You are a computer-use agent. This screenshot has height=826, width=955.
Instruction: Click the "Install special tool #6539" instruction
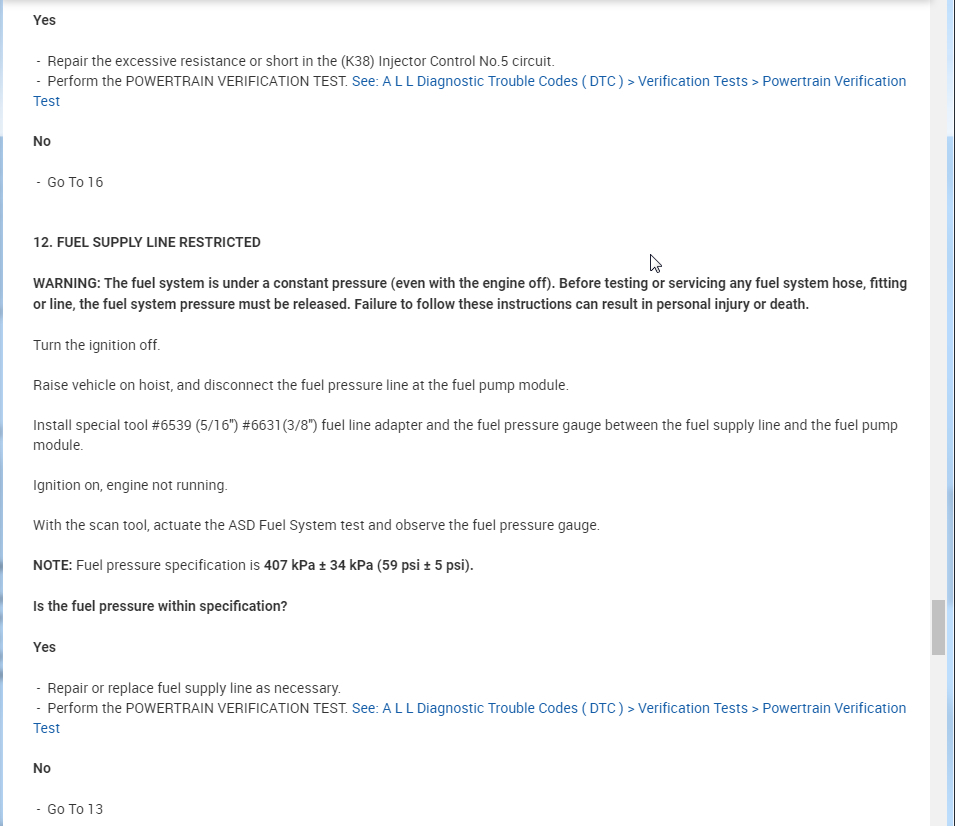465,425
